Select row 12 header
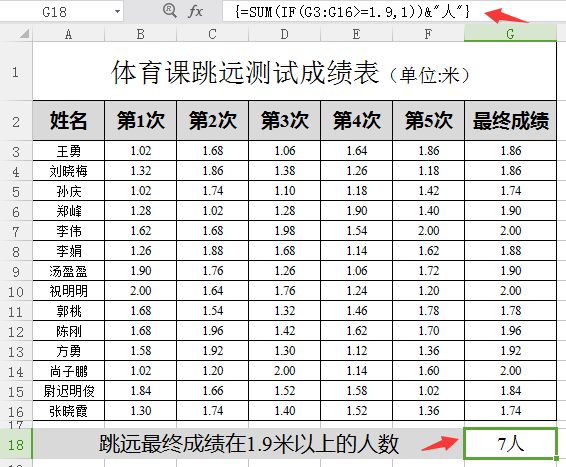This screenshot has width=566, height=467. tap(16, 331)
